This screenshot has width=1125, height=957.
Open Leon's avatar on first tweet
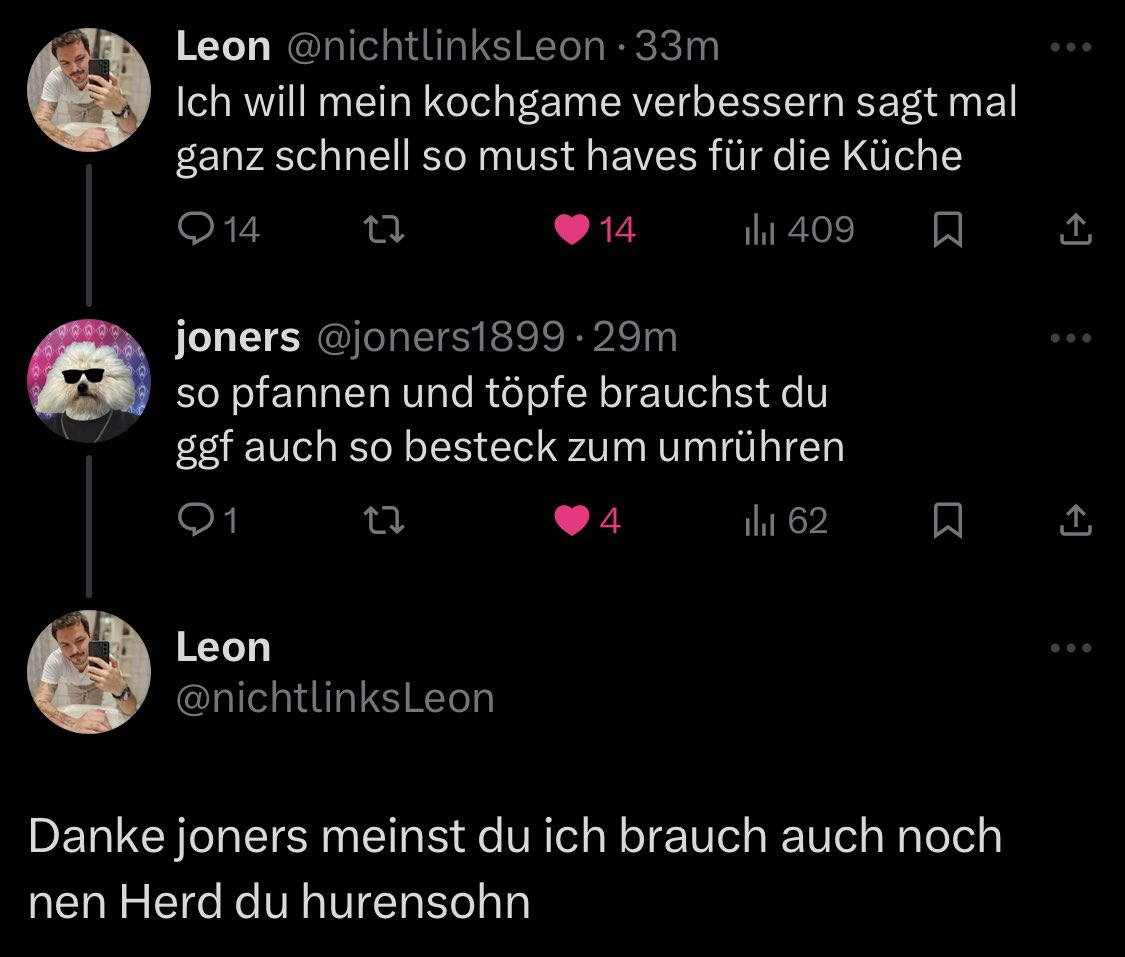click(89, 89)
